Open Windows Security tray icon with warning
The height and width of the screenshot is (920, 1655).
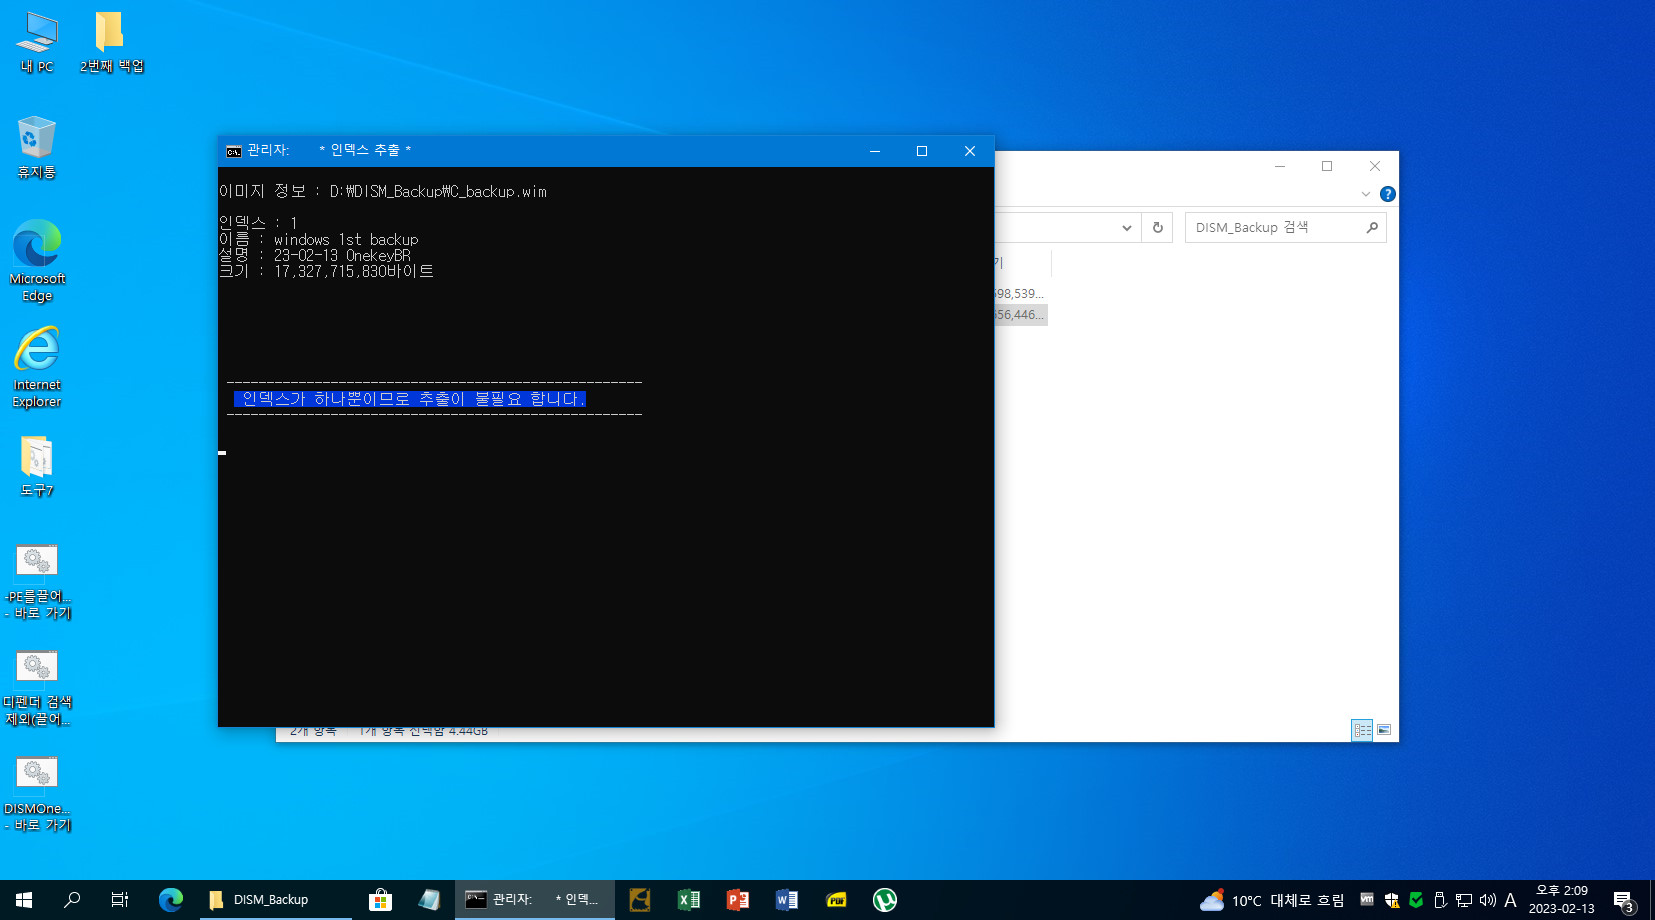pyautogui.click(x=1392, y=900)
